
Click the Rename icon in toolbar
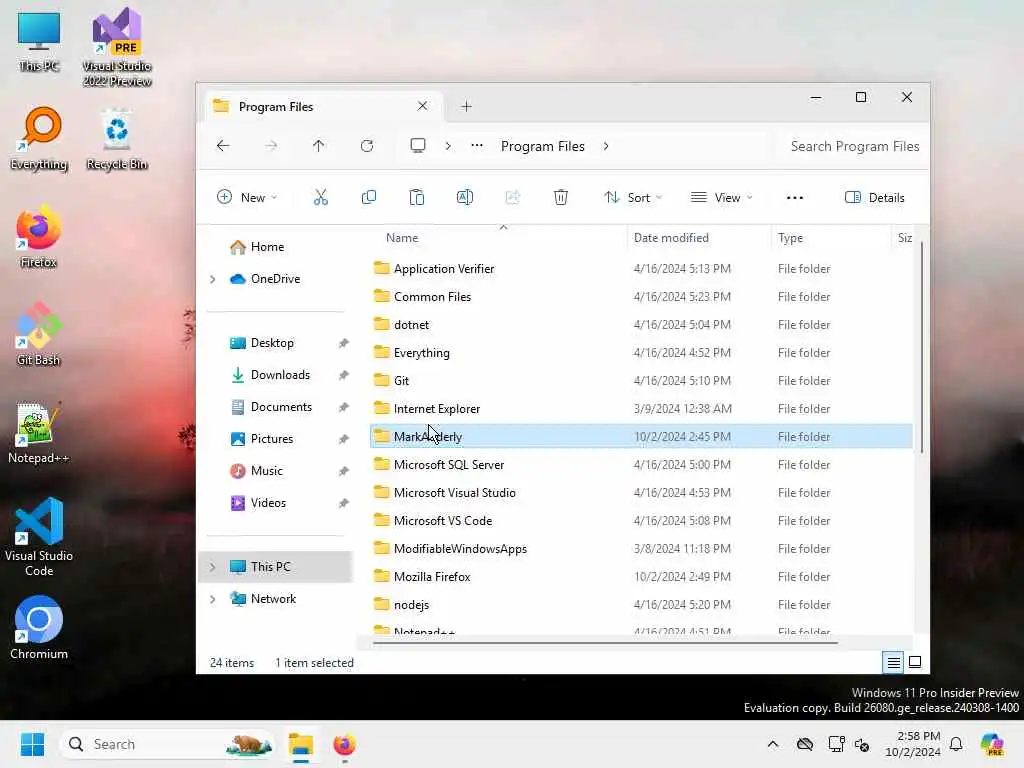(465, 197)
